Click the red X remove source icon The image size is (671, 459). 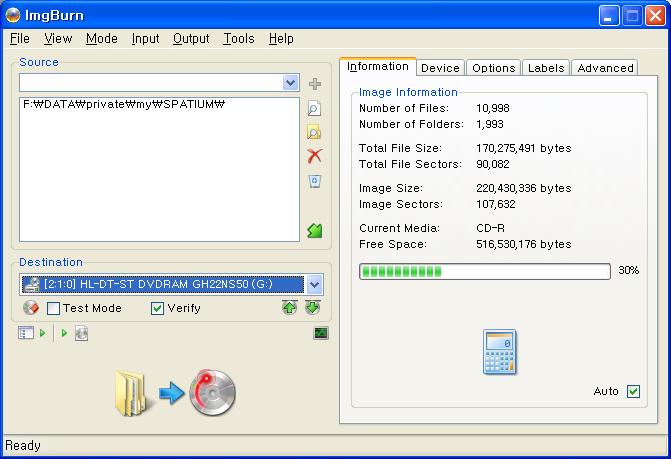tap(315, 156)
